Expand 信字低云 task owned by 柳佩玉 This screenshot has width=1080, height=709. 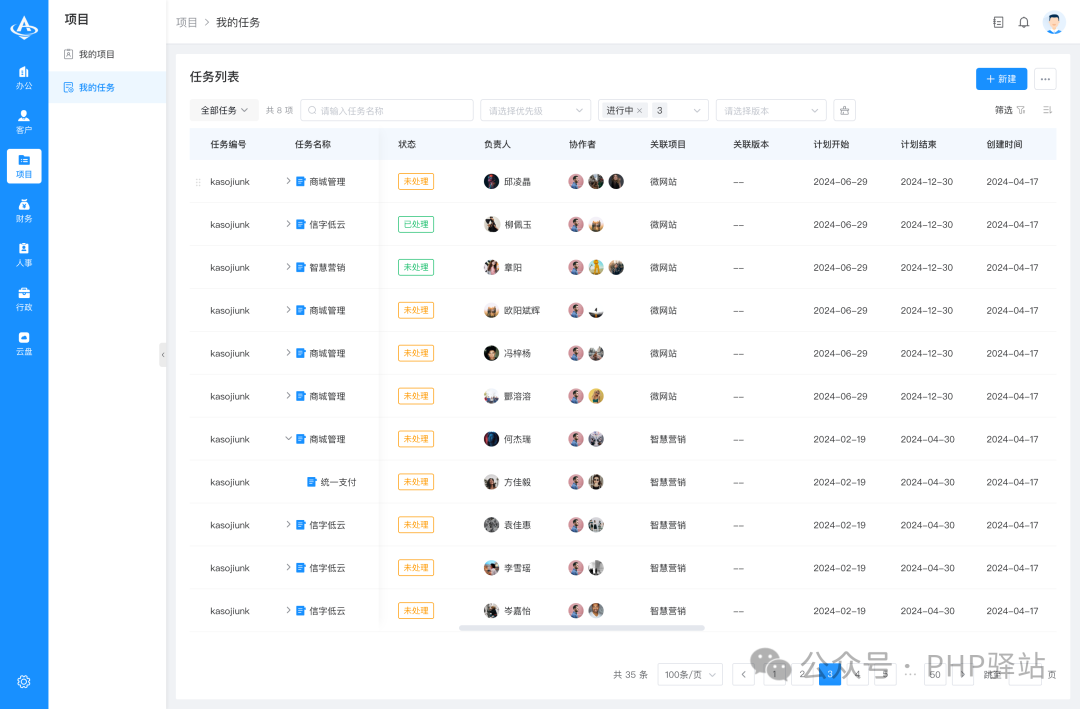(289, 224)
